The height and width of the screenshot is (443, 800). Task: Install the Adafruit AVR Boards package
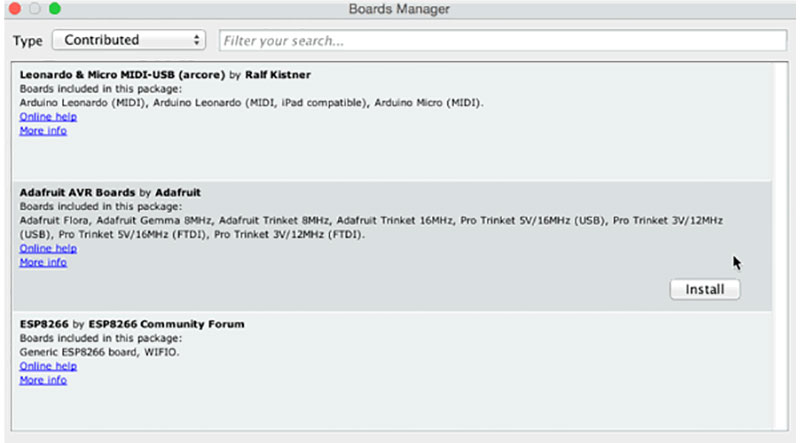pos(705,289)
